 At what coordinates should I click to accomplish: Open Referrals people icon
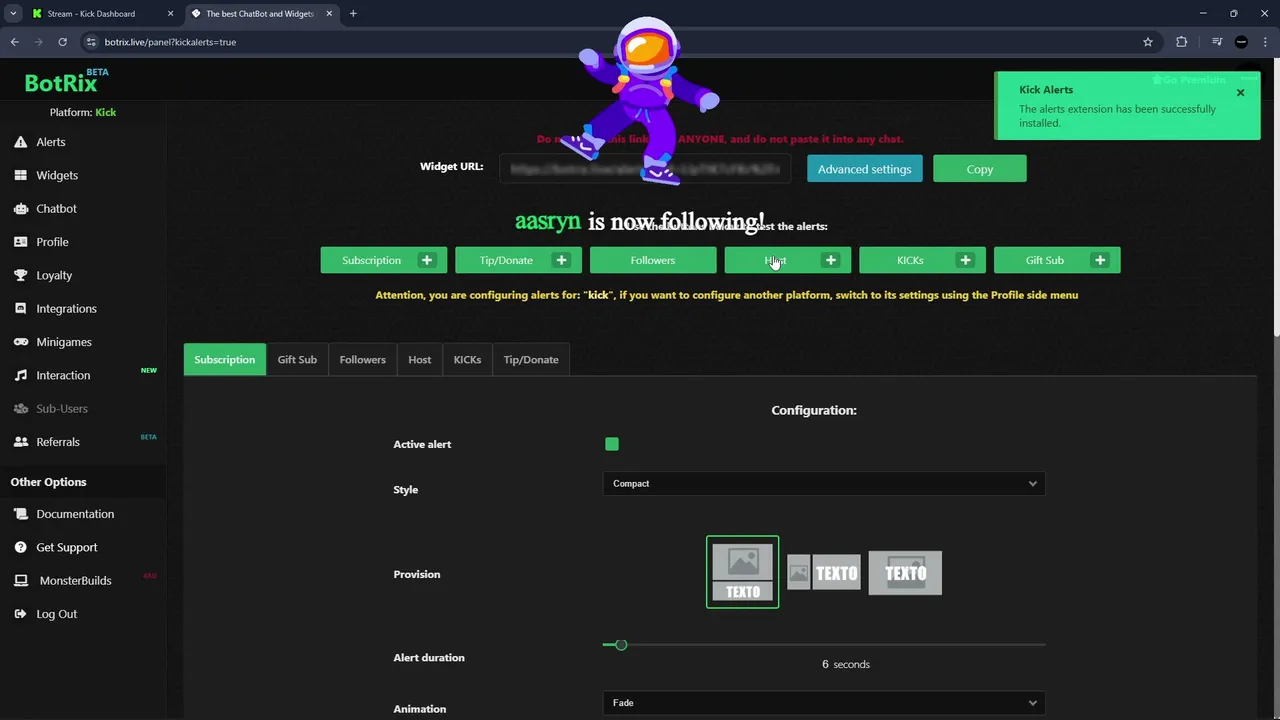(20, 442)
